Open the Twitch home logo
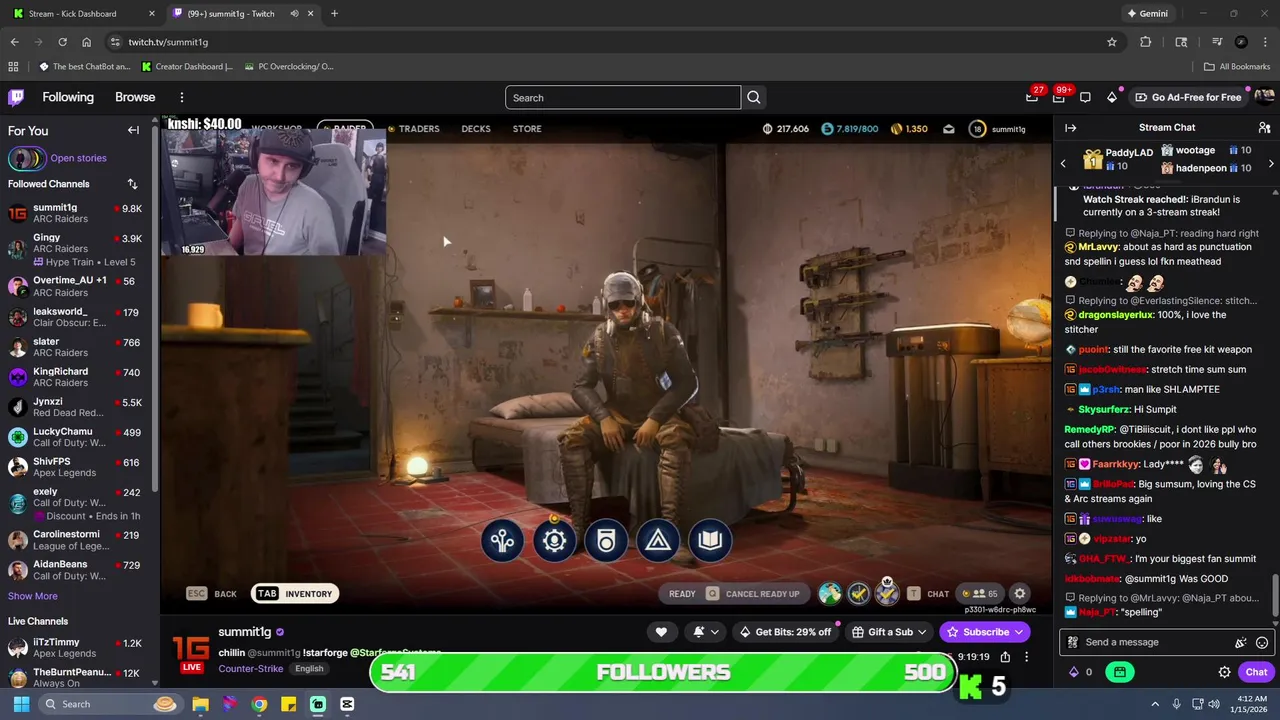 (16, 97)
